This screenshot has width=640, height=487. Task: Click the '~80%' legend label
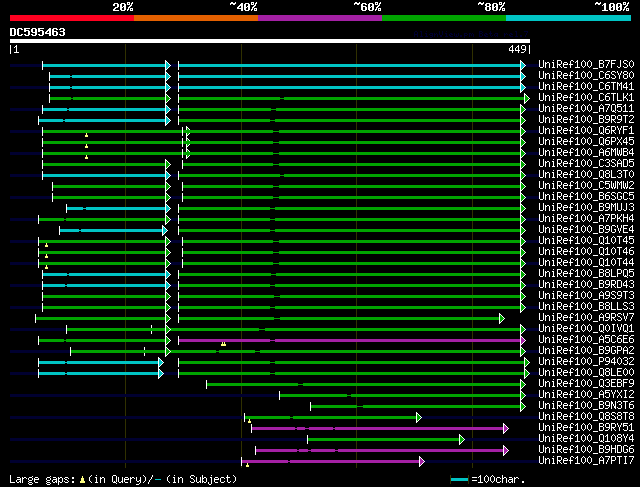click(491, 7)
